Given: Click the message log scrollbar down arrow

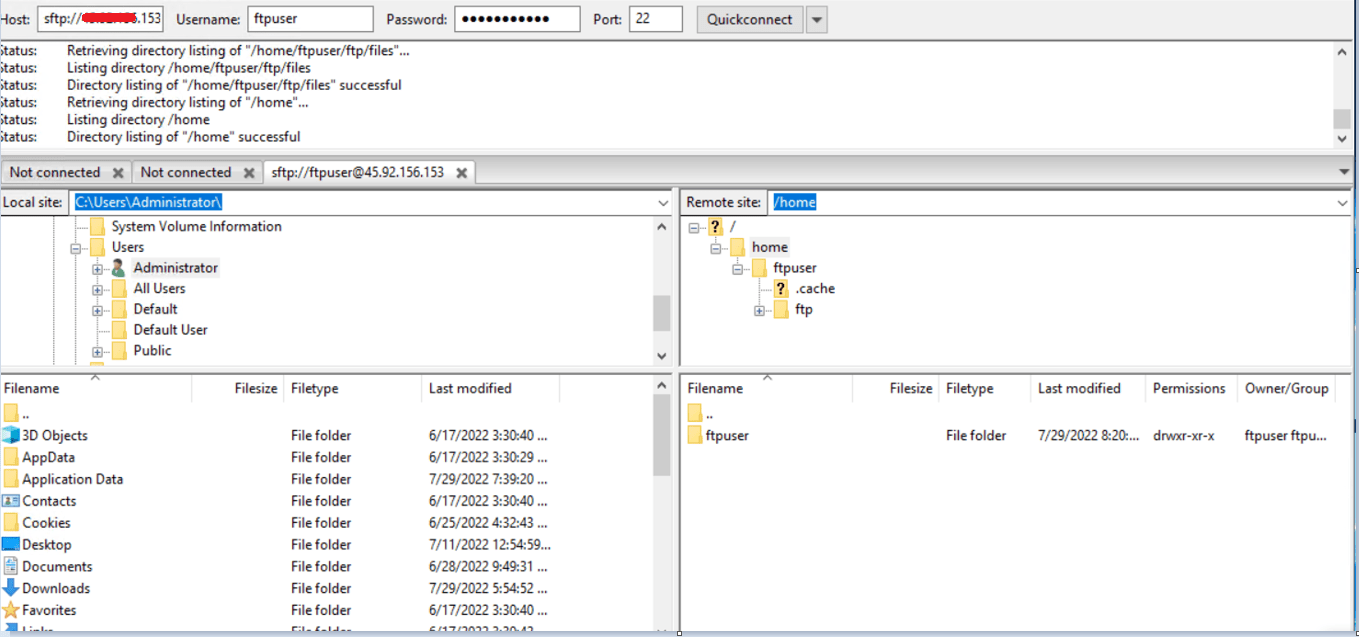Looking at the screenshot, I should [x=1343, y=139].
